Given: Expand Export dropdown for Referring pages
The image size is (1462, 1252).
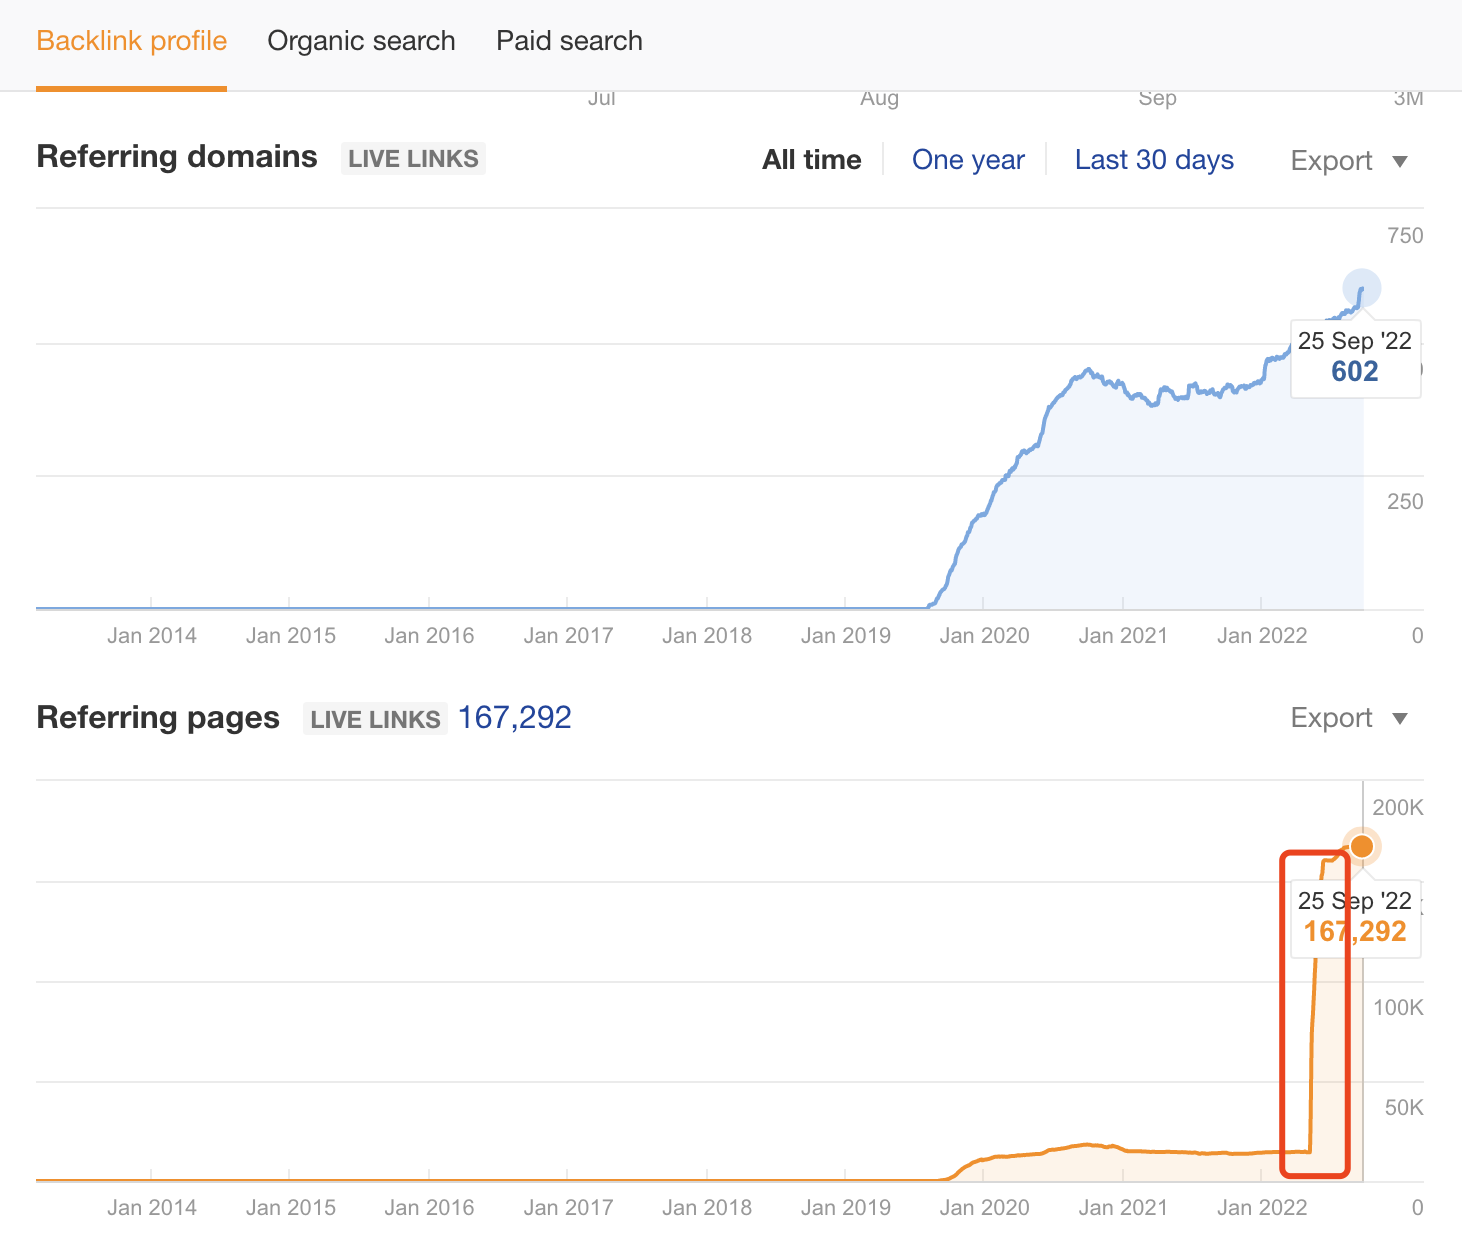Looking at the screenshot, I should pos(1348,718).
